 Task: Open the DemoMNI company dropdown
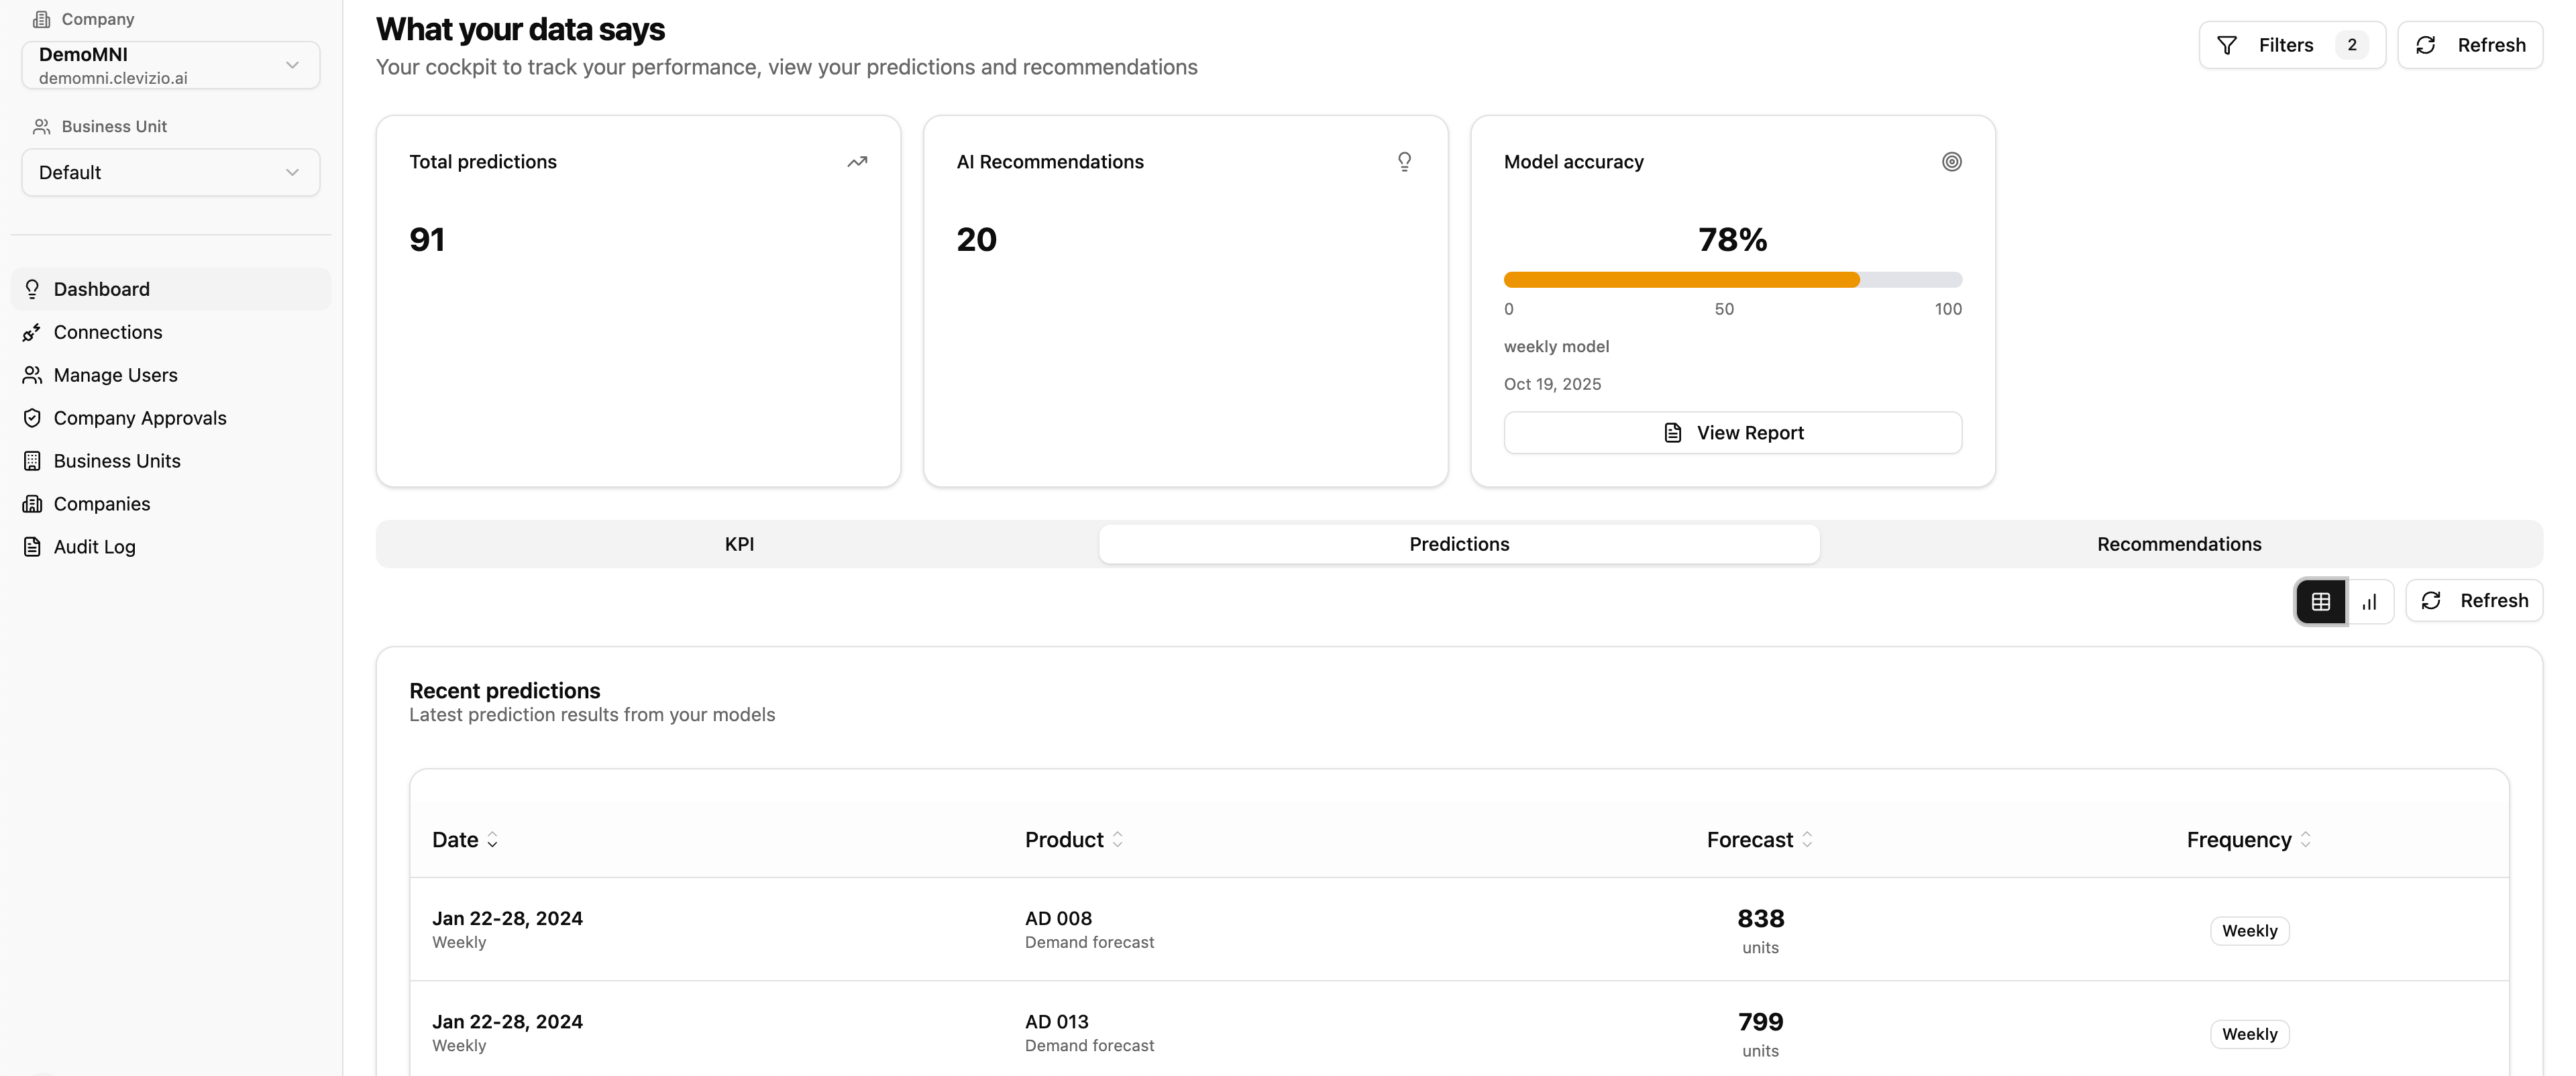click(x=171, y=65)
